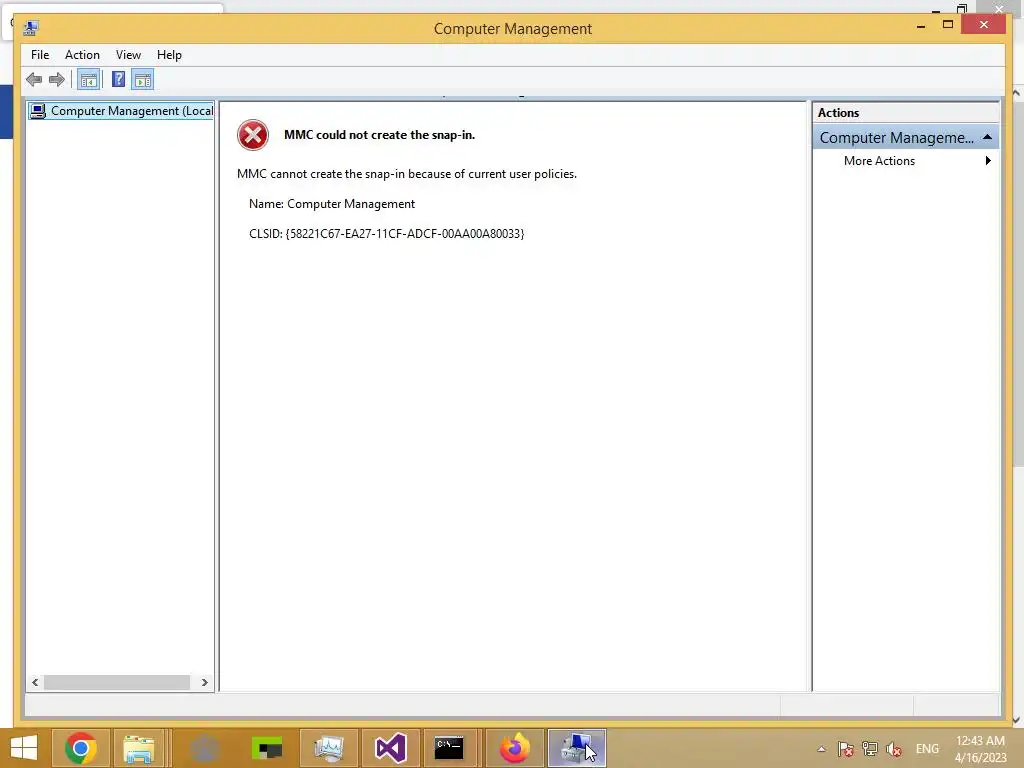
Task: Click the network tray icon
Action: tap(870, 749)
